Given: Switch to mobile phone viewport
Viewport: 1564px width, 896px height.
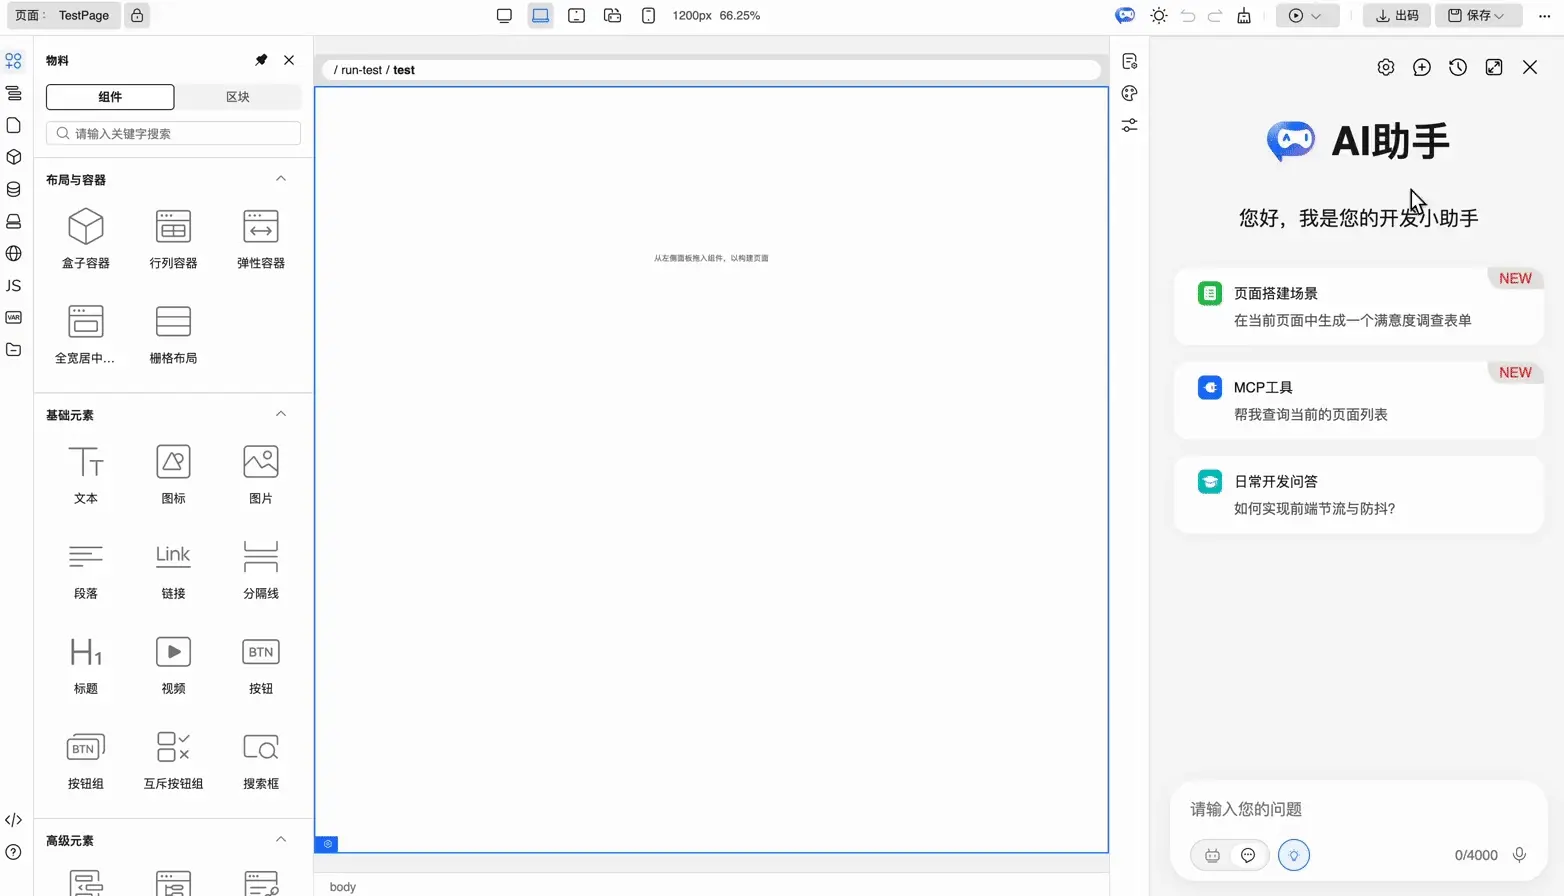Looking at the screenshot, I should 649,15.
